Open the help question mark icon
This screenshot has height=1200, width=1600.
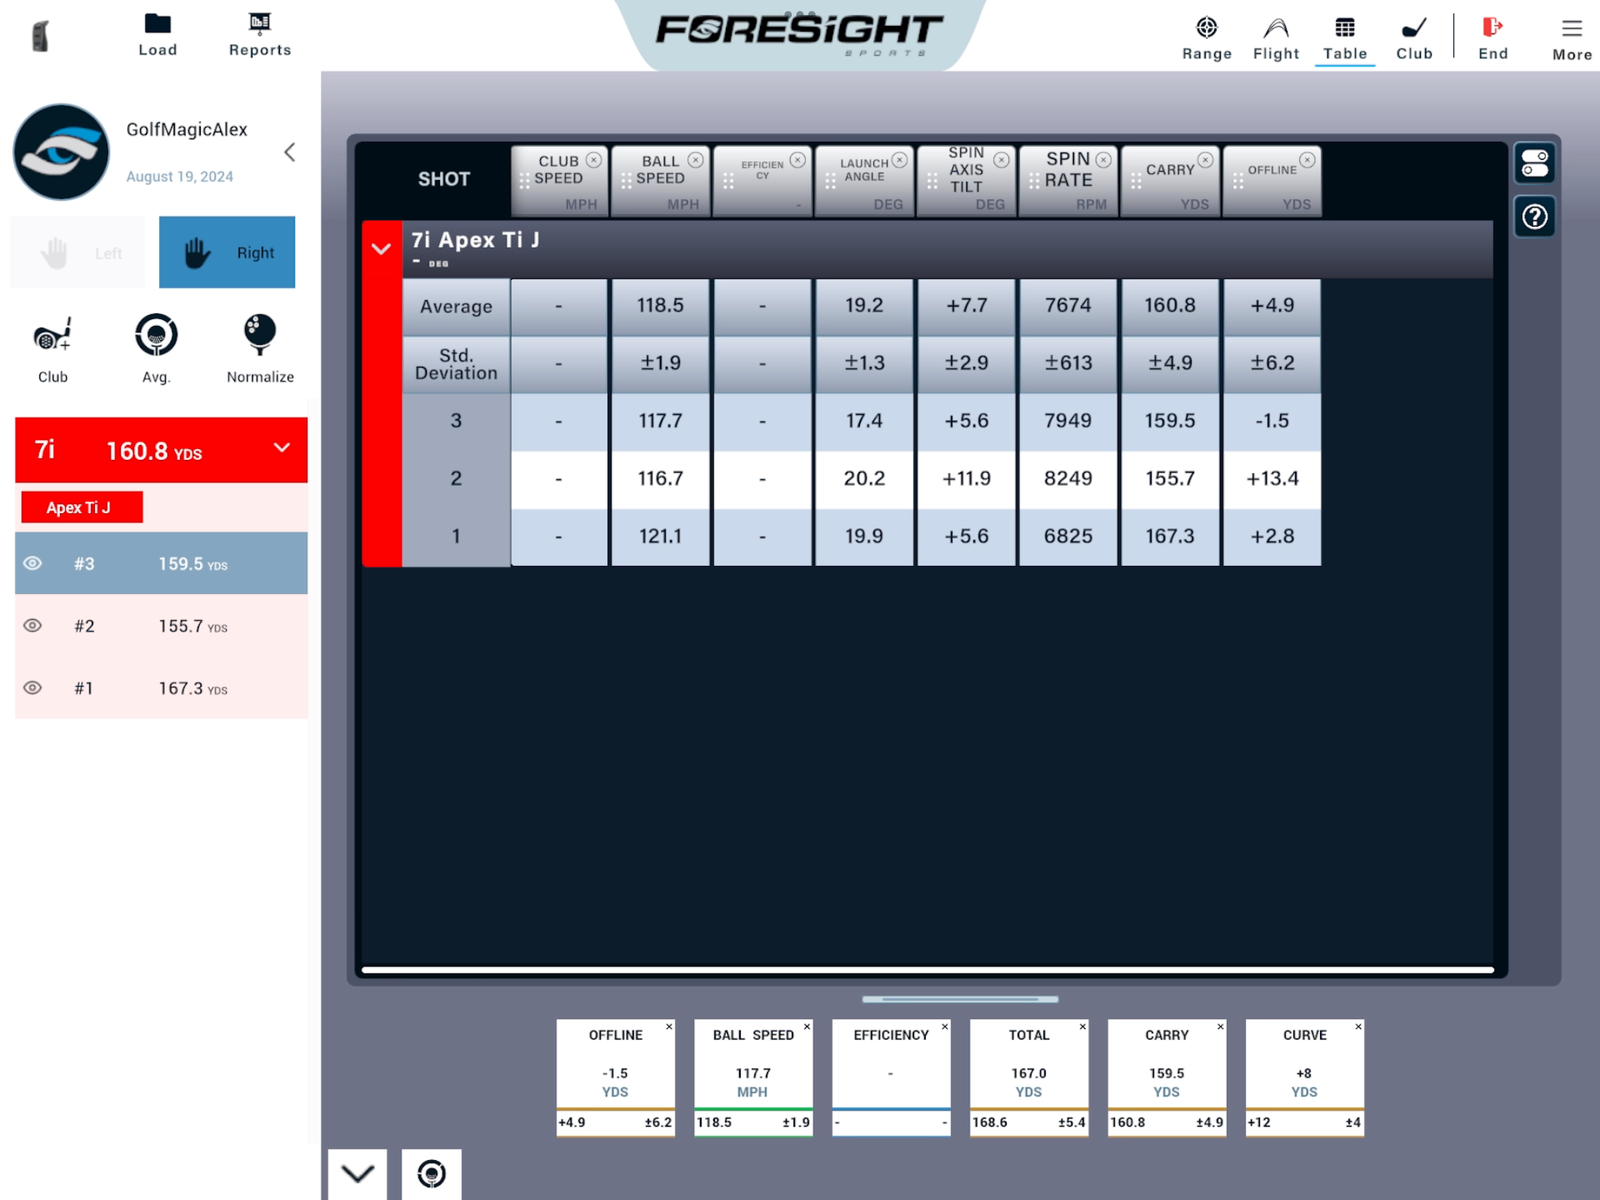[1534, 217]
